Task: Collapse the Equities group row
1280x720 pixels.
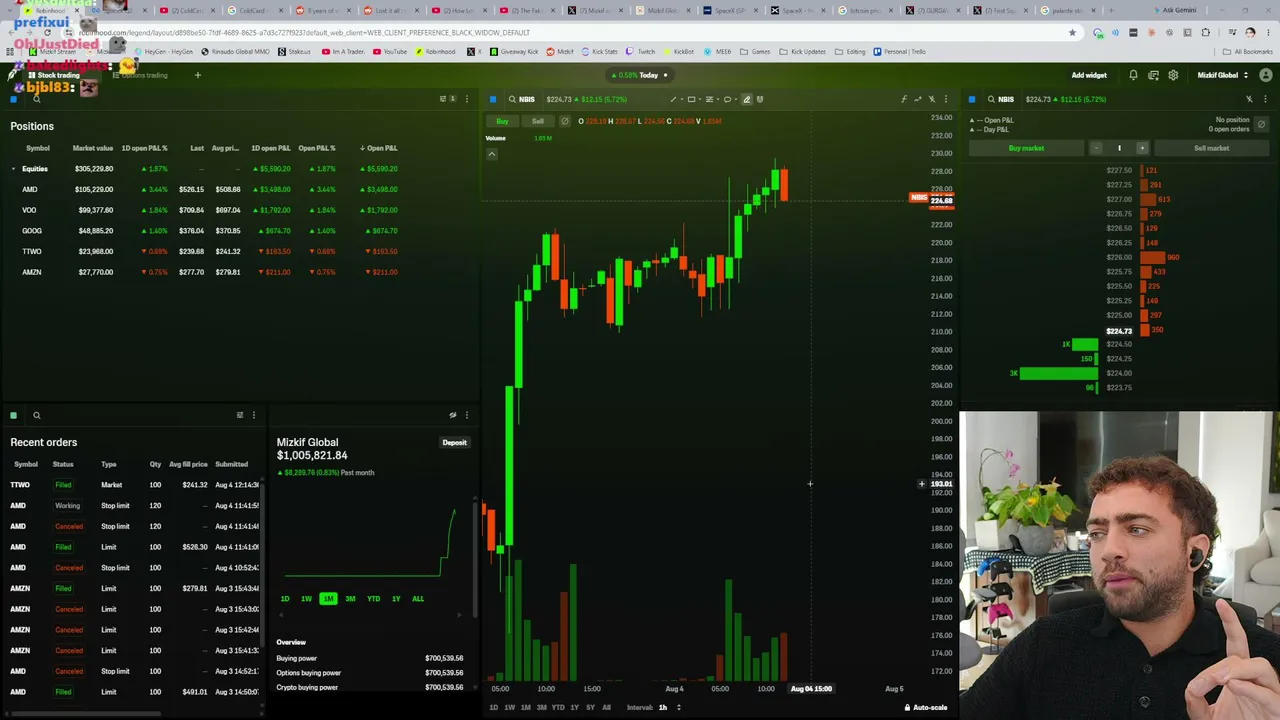Action: point(13,169)
